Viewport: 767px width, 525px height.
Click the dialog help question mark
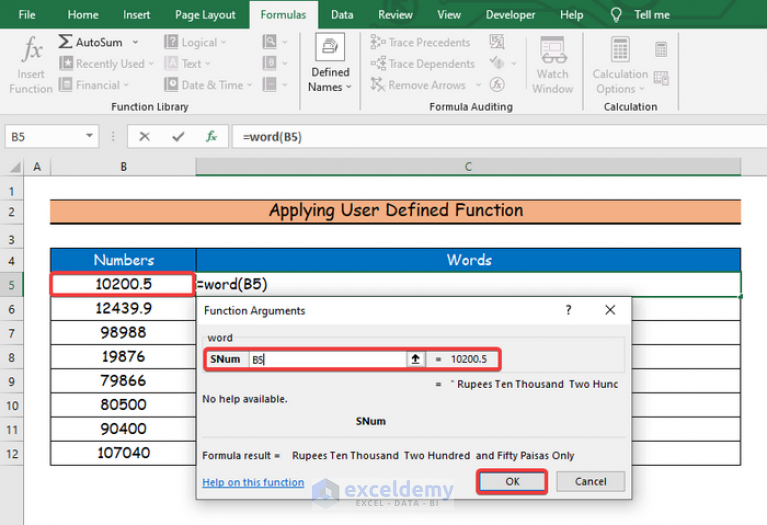pyautogui.click(x=569, y=311)
